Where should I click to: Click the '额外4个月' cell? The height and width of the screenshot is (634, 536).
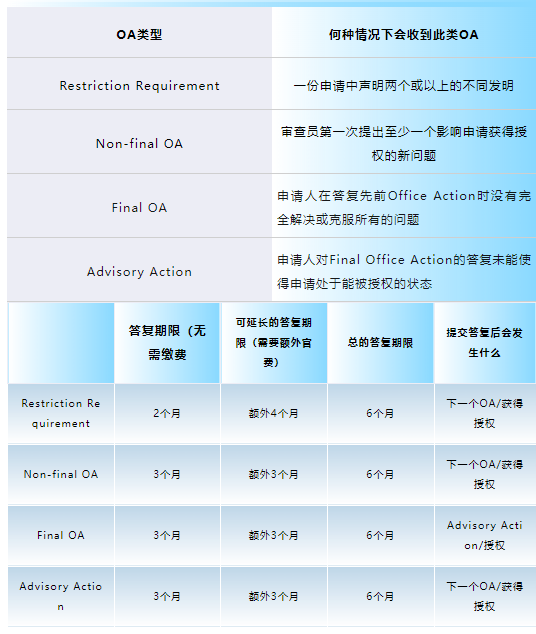(274, 413)
